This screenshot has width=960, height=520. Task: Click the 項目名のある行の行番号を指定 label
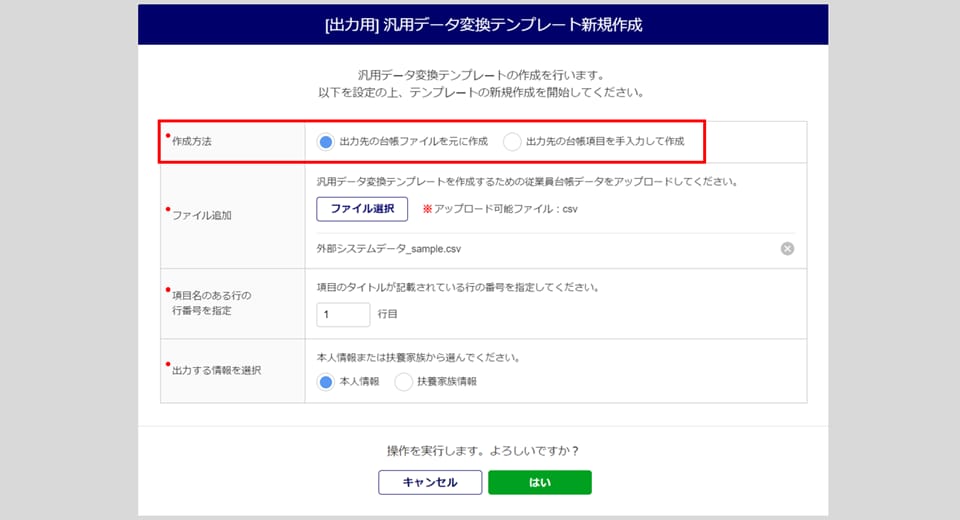point(211,303)
